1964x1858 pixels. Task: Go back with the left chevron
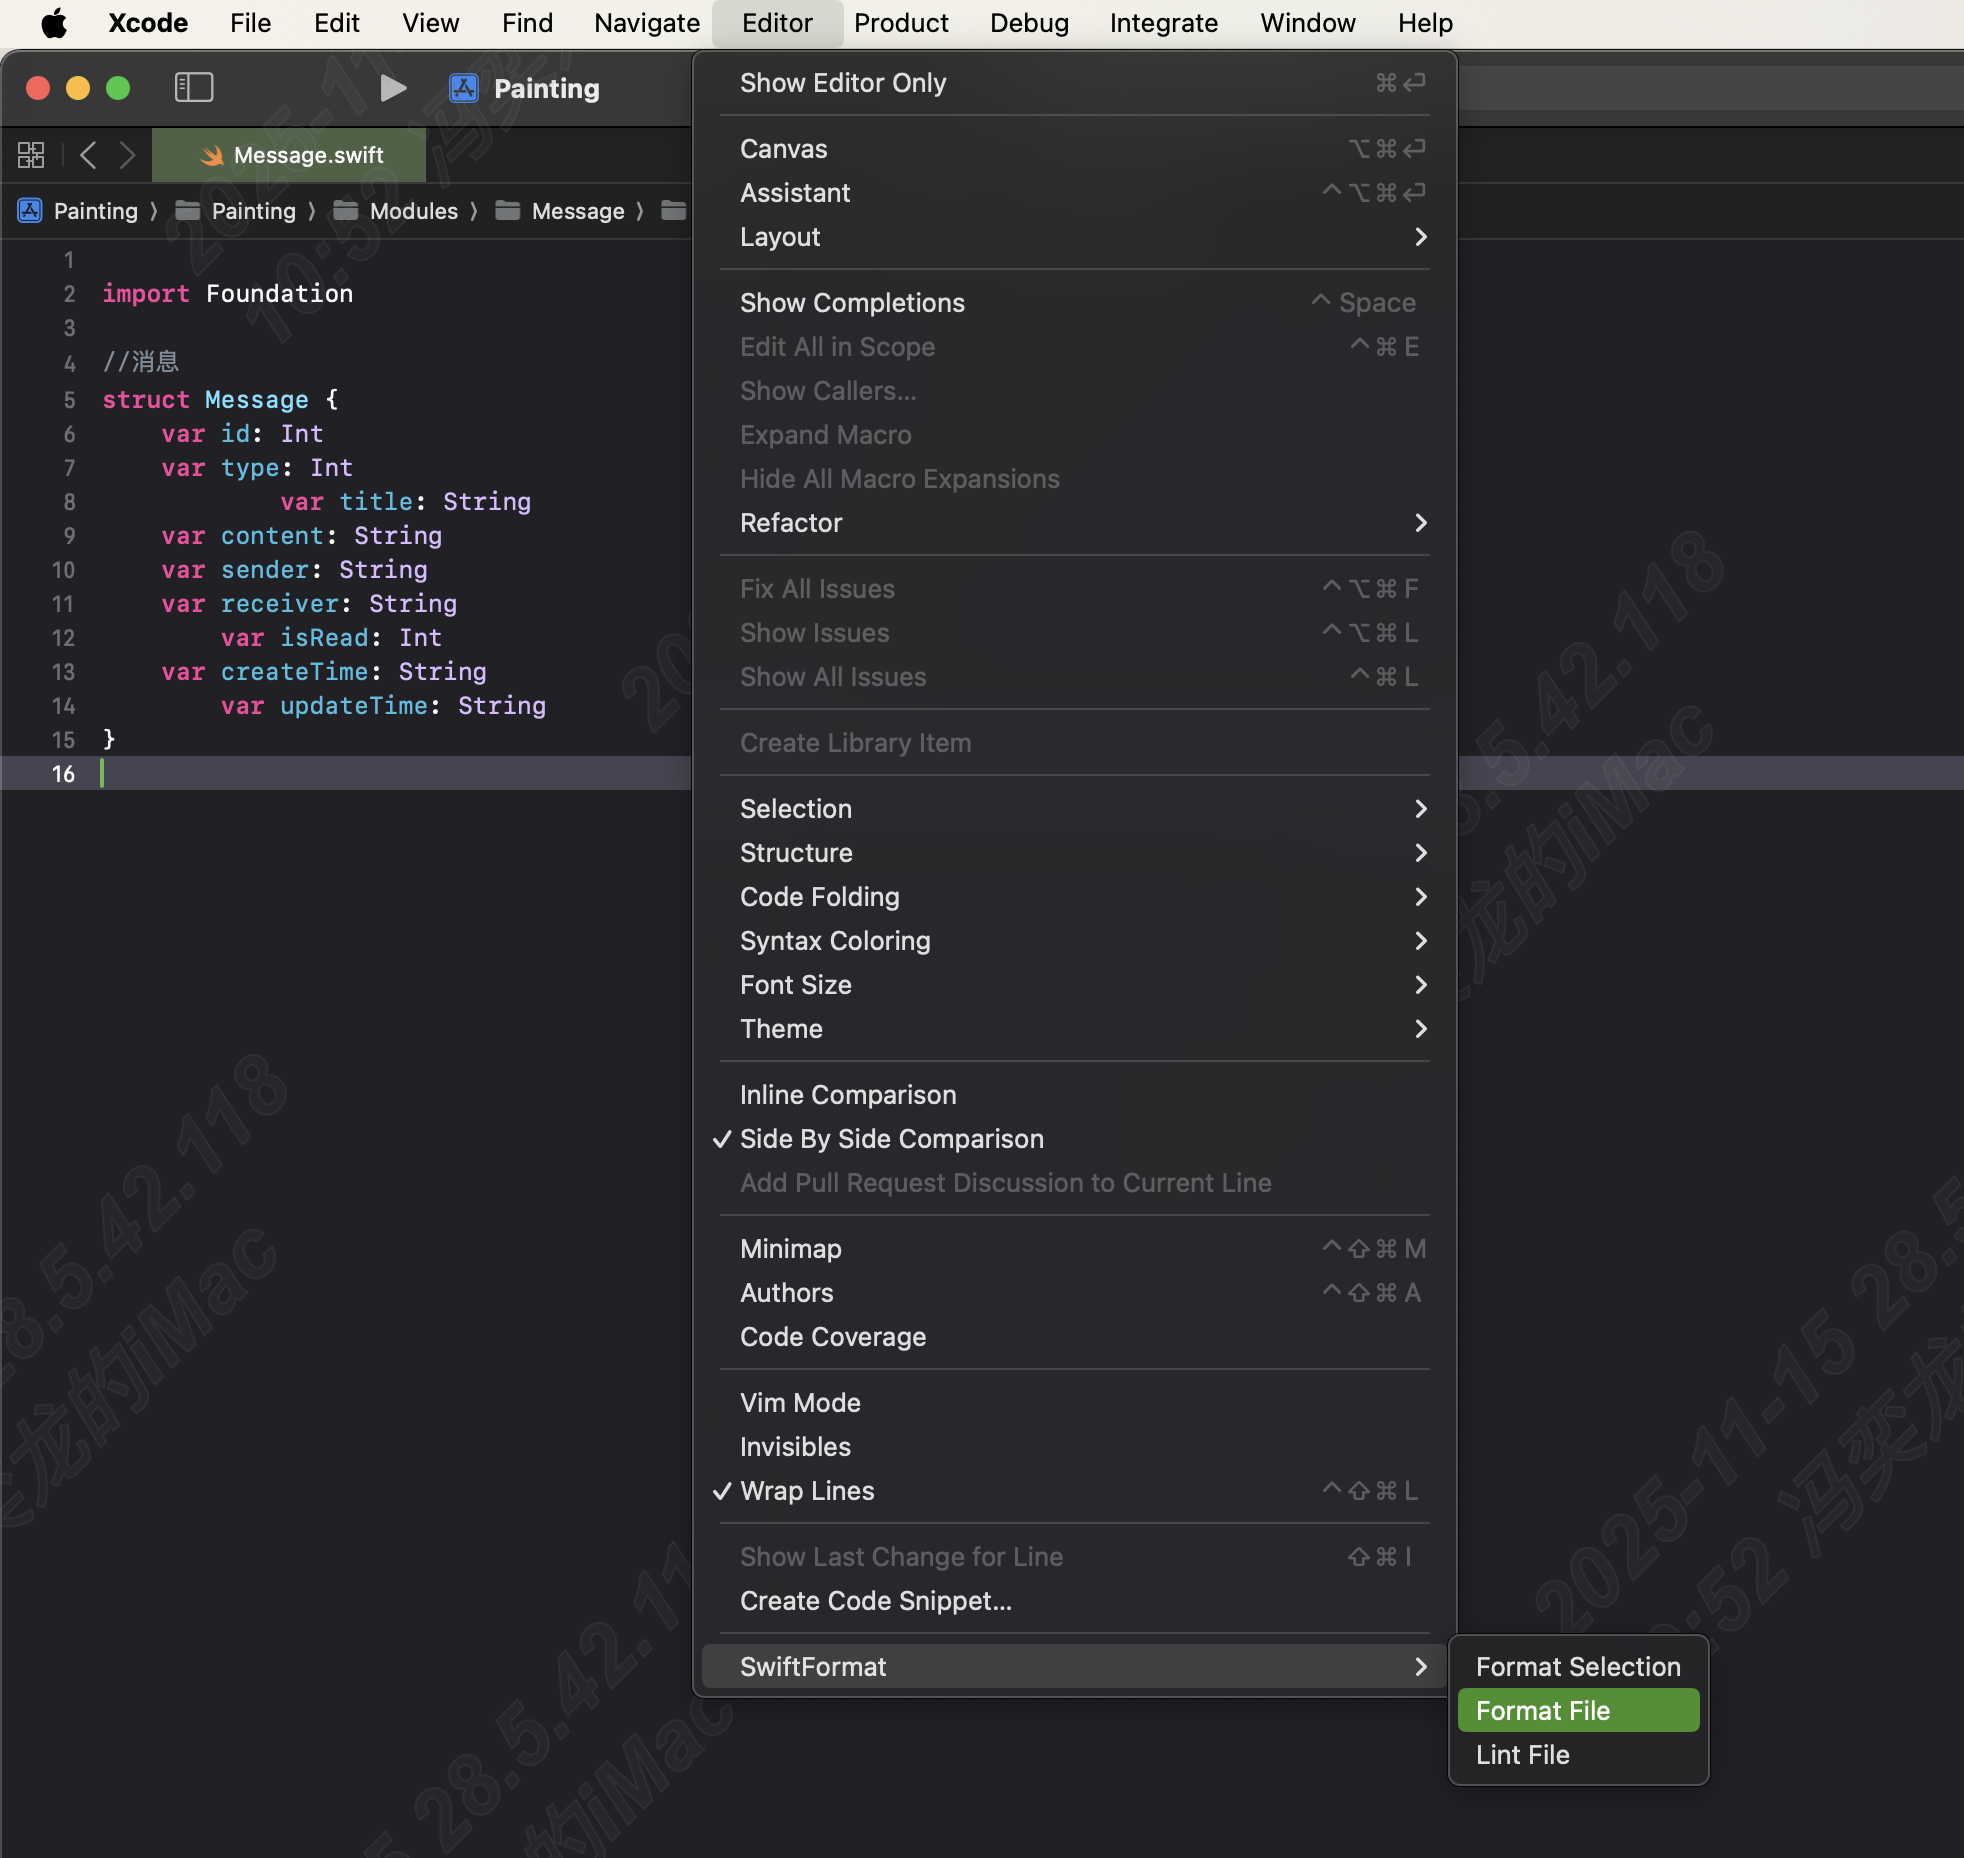click(x=88, y=155)
